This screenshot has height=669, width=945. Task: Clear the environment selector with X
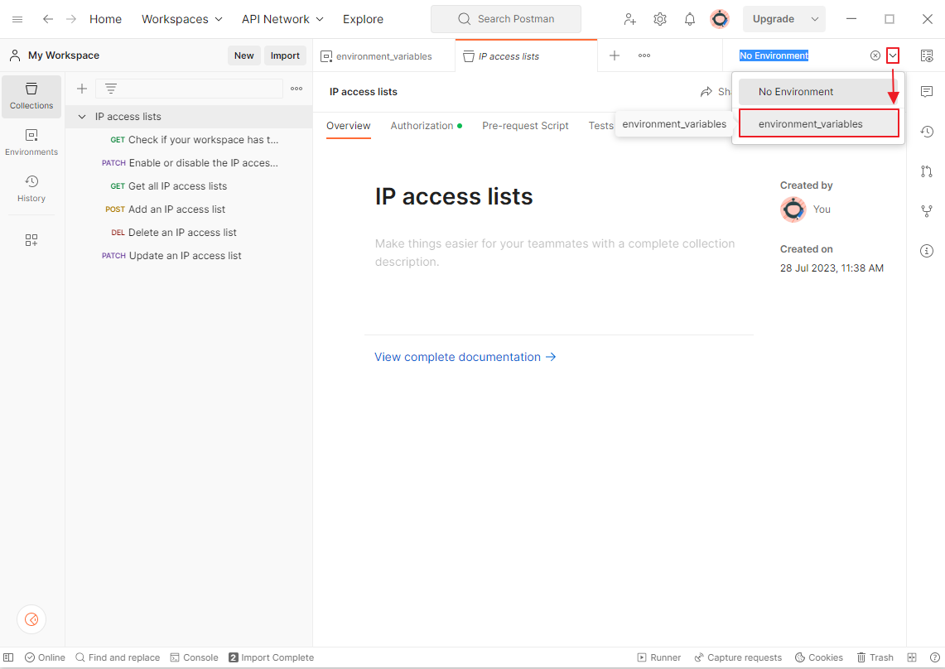point(875,55)
